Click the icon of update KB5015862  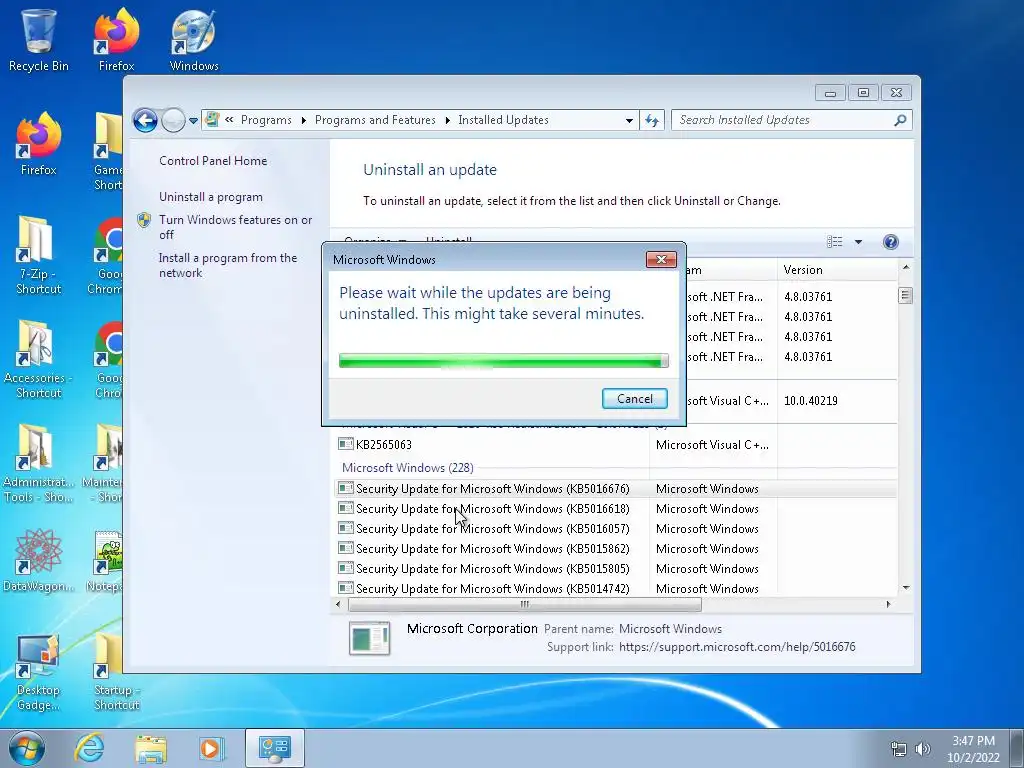click(345, 548)
